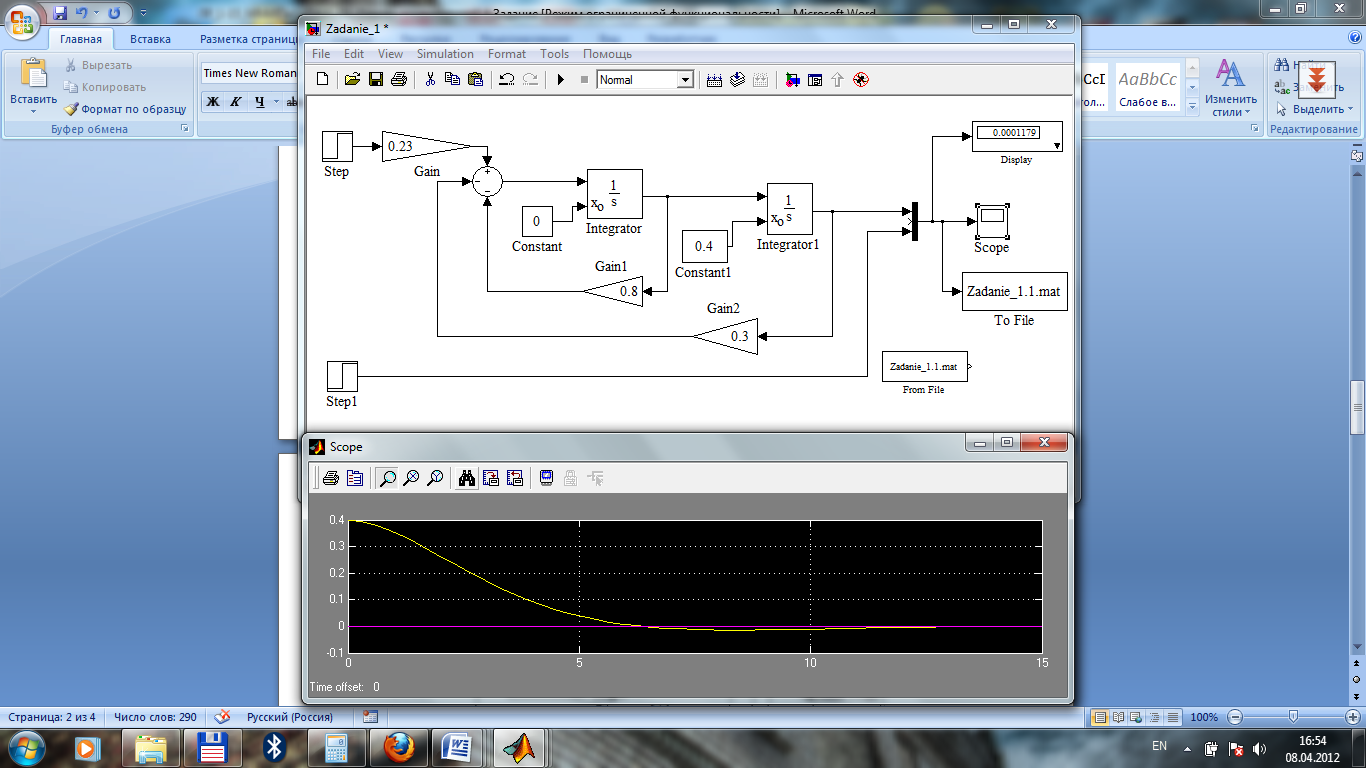Select the From File block
Image resolution: width=1366 pixels, height=768 pixels.
point(925,367)
